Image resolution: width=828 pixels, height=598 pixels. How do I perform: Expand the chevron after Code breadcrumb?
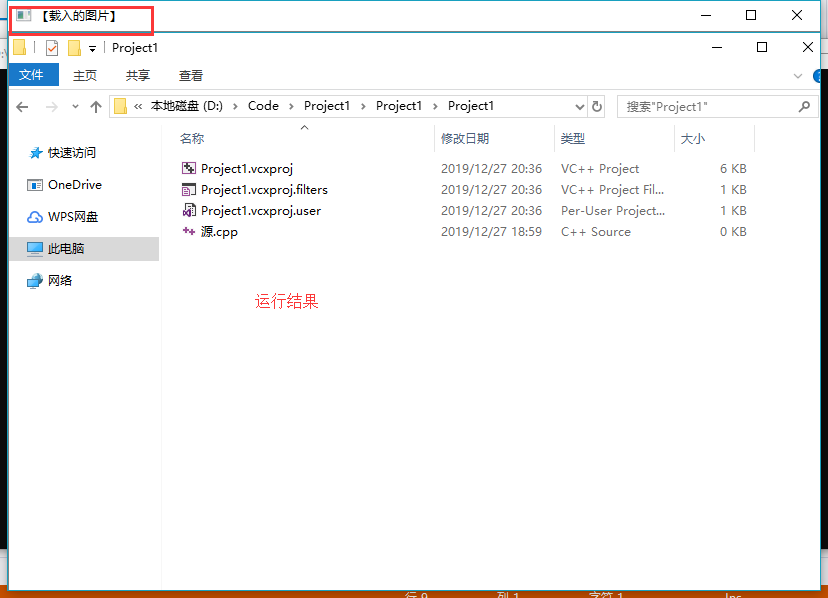(291, 107)
